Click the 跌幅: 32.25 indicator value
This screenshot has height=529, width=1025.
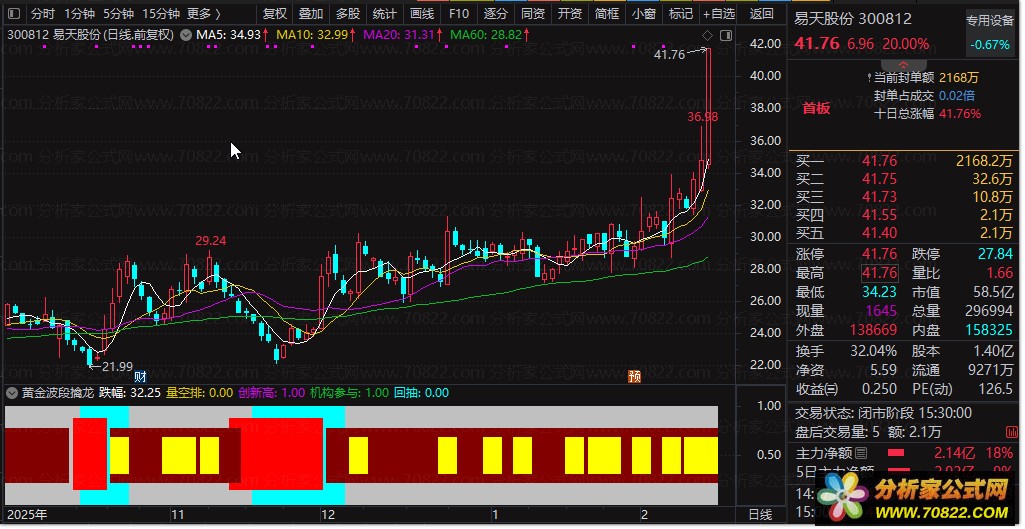tap(129, 393)
